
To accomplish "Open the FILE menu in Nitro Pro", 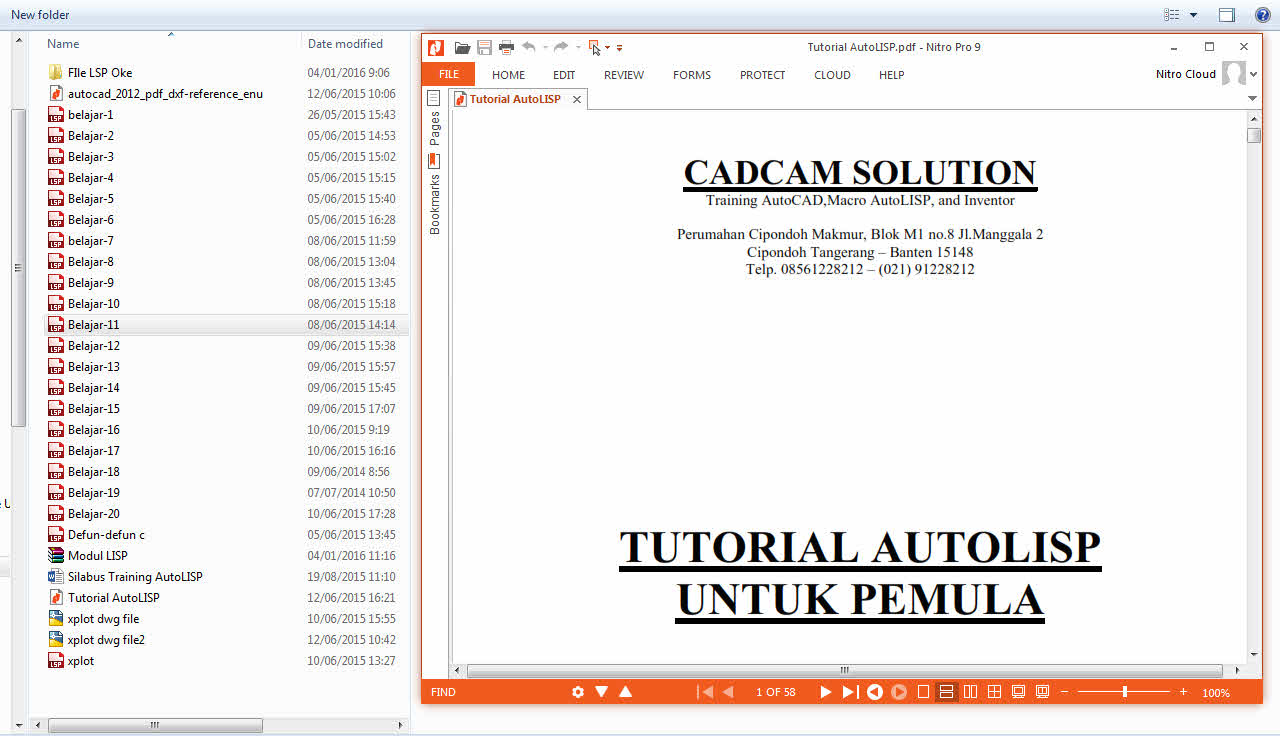I will coord(449,75).
